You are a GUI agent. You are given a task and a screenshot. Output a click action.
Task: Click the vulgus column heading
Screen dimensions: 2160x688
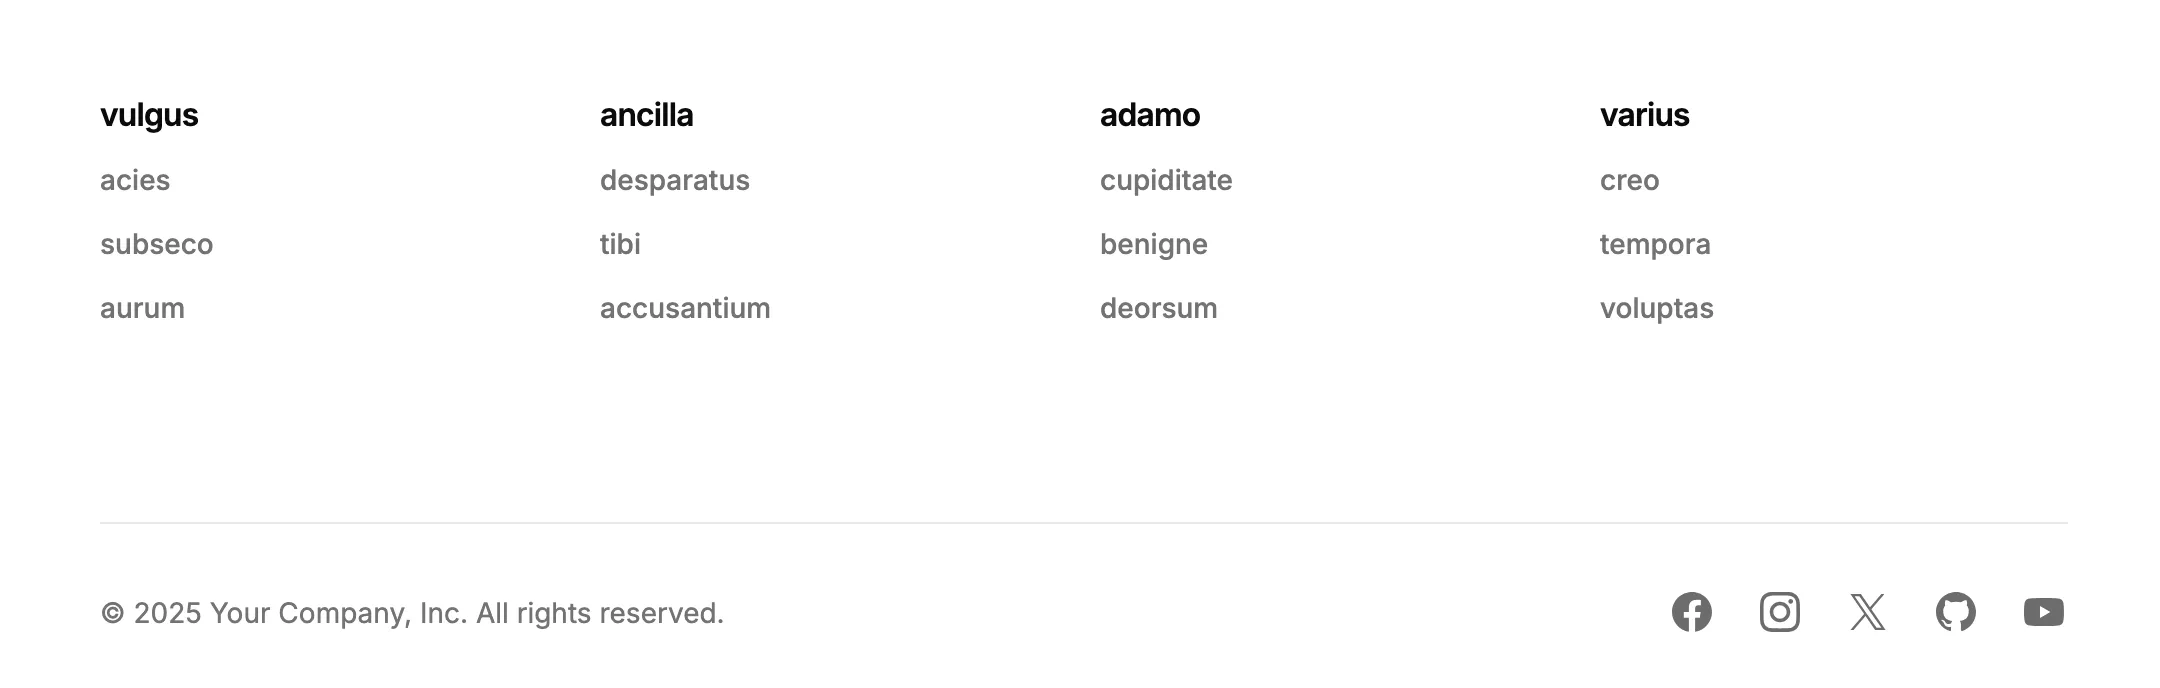click(149, 116)
